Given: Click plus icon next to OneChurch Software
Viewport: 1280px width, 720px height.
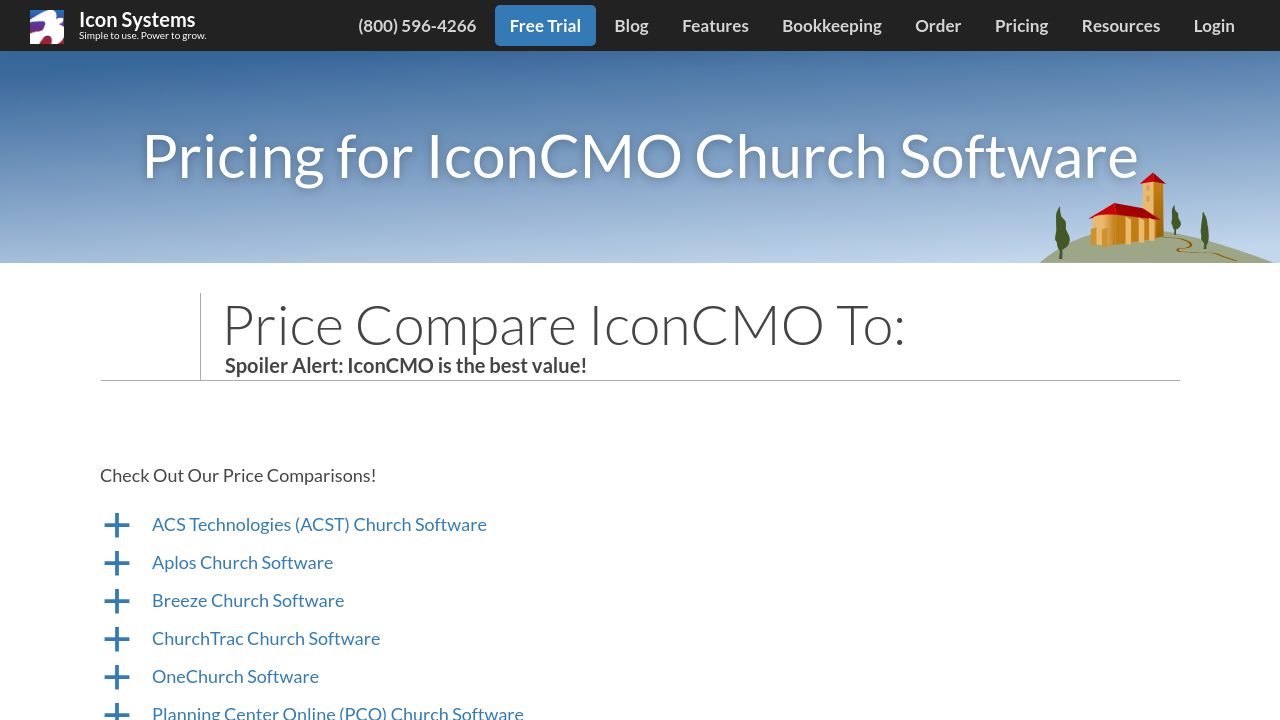Looking at the screenshot, I should [x=117, y=677].
